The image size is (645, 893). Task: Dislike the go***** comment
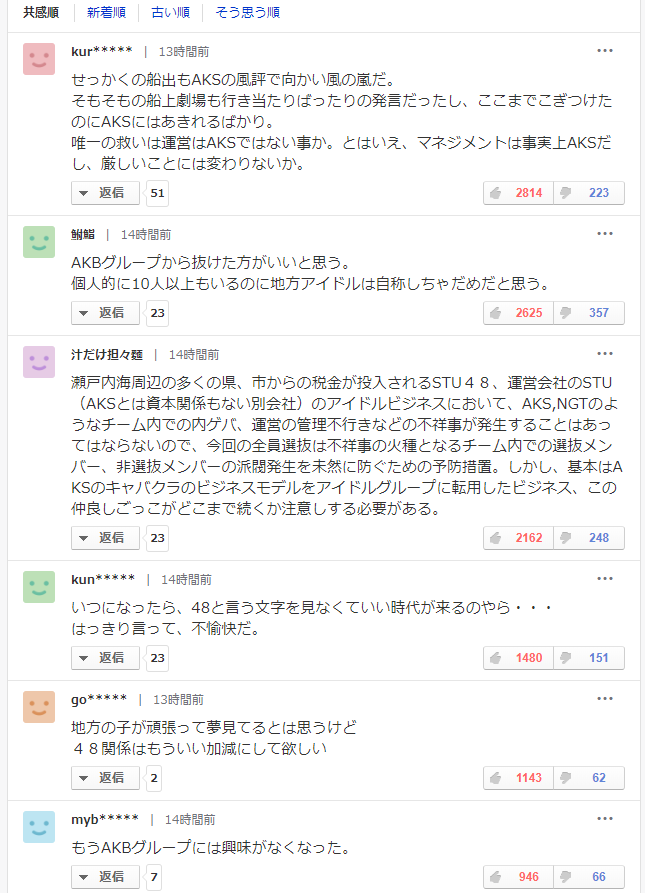pyautogui.click(x=589, y=777)
